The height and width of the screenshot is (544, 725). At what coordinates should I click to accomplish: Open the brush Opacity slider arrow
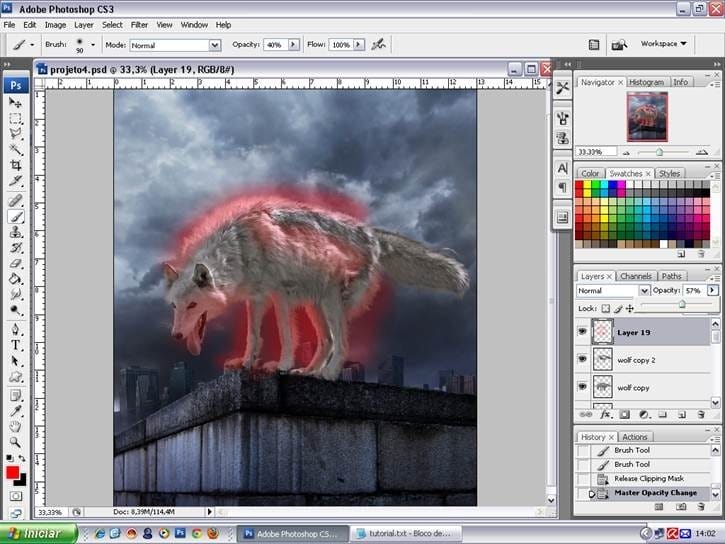(x=293, y=44)
